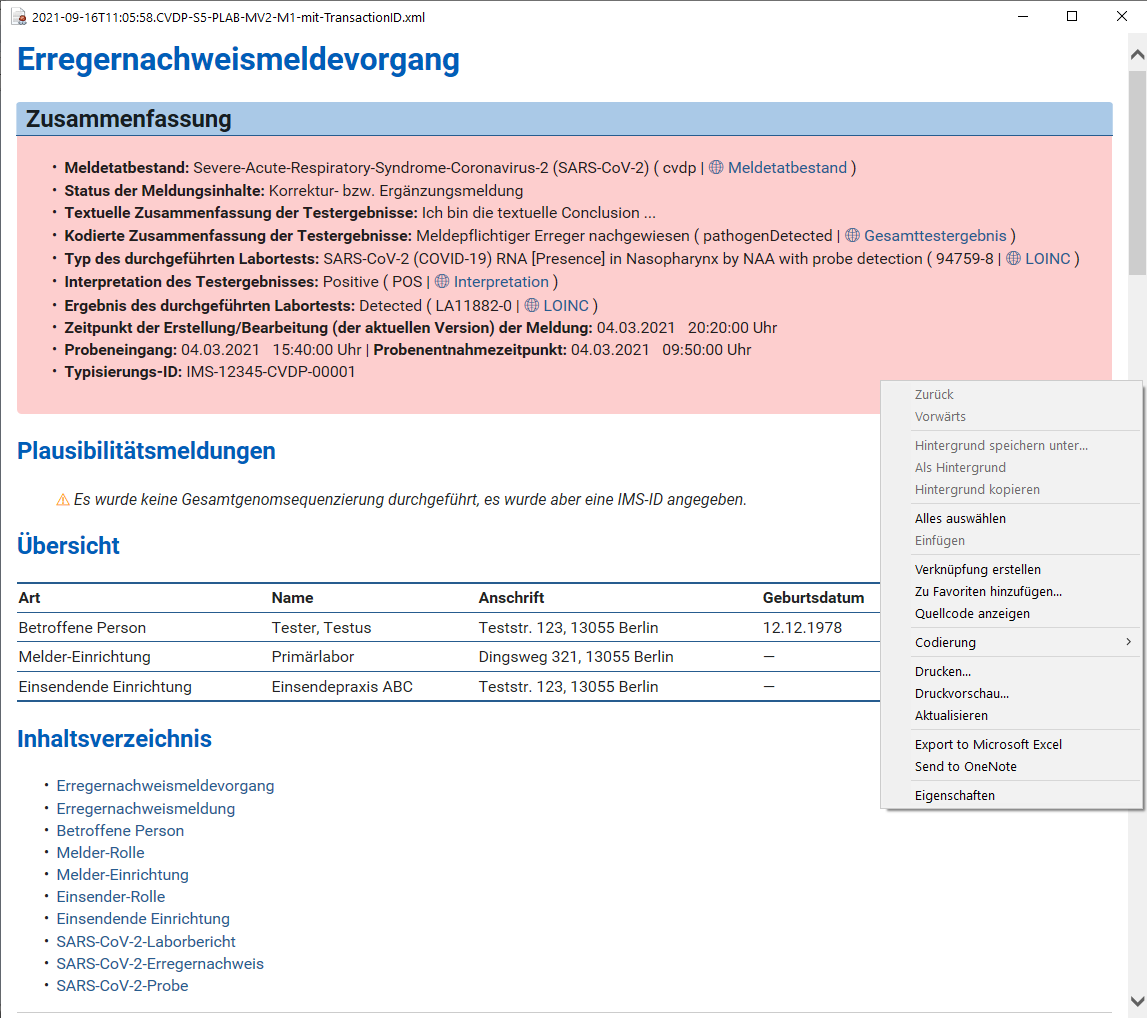1147x1018 pixels.
Task: Click globe icon beside Gesamttestergebnis
Action: 852,236
